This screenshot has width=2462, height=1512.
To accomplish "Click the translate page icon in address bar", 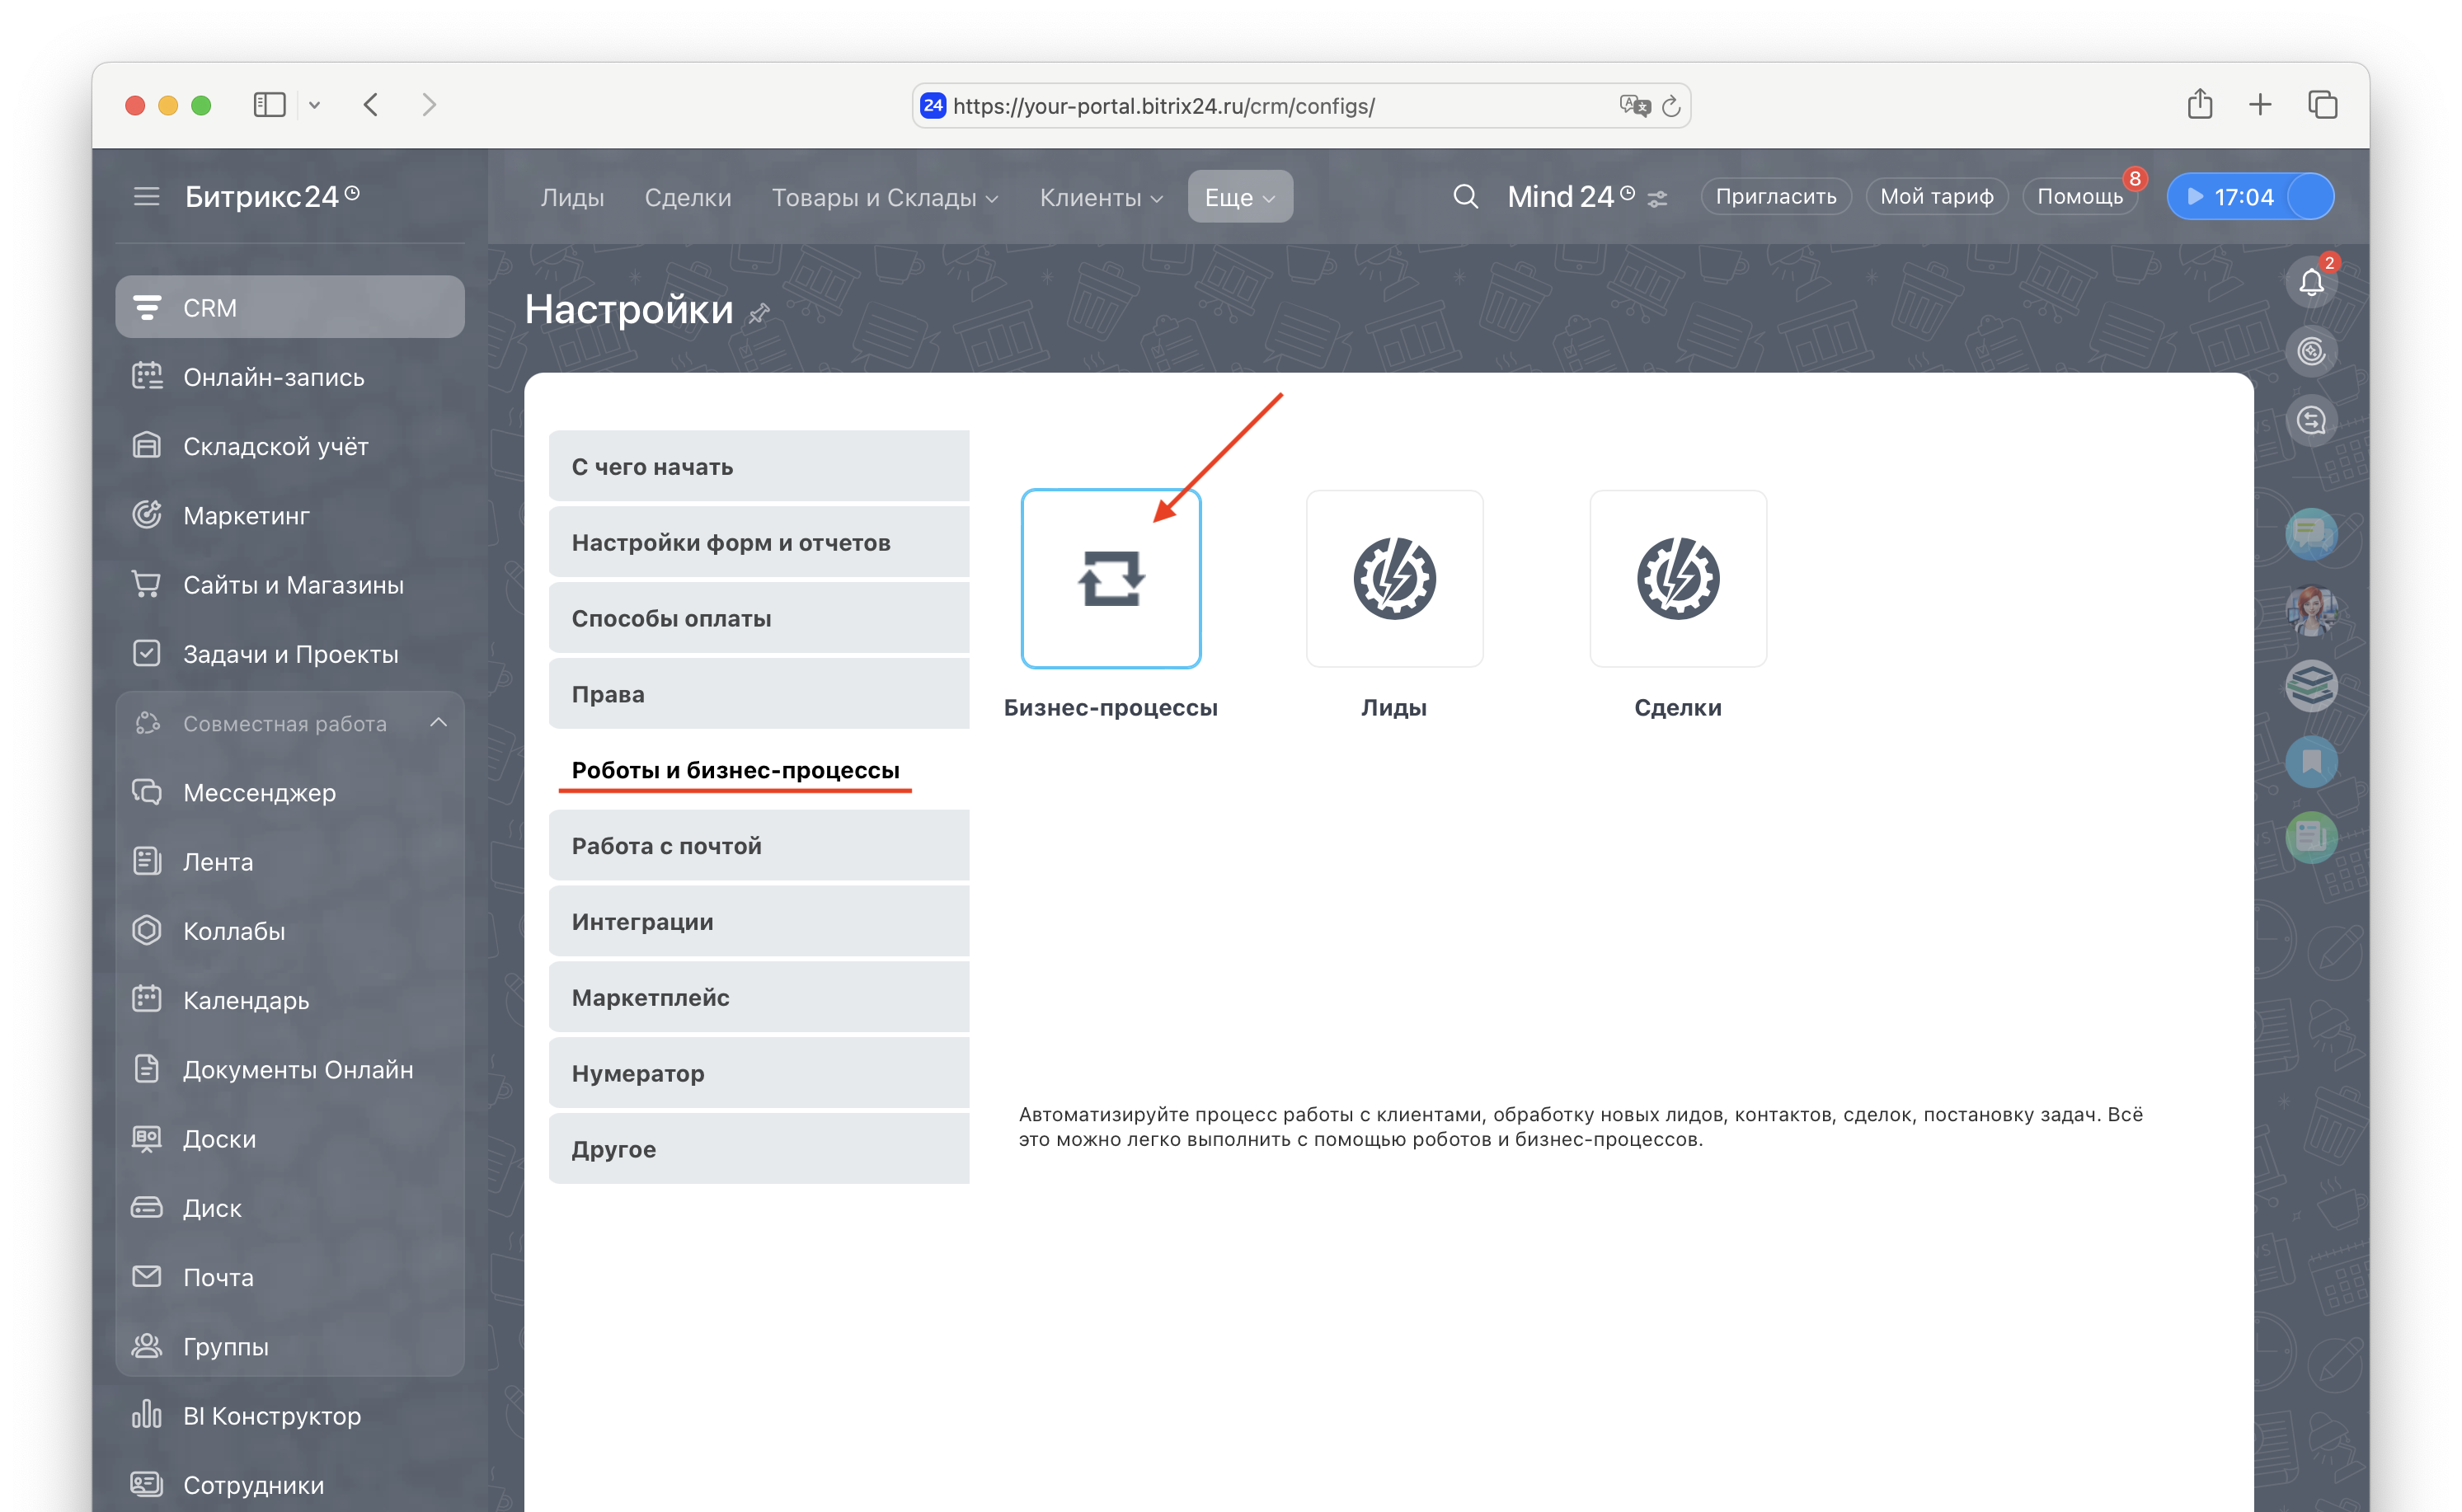I will tap(1633, 106).
